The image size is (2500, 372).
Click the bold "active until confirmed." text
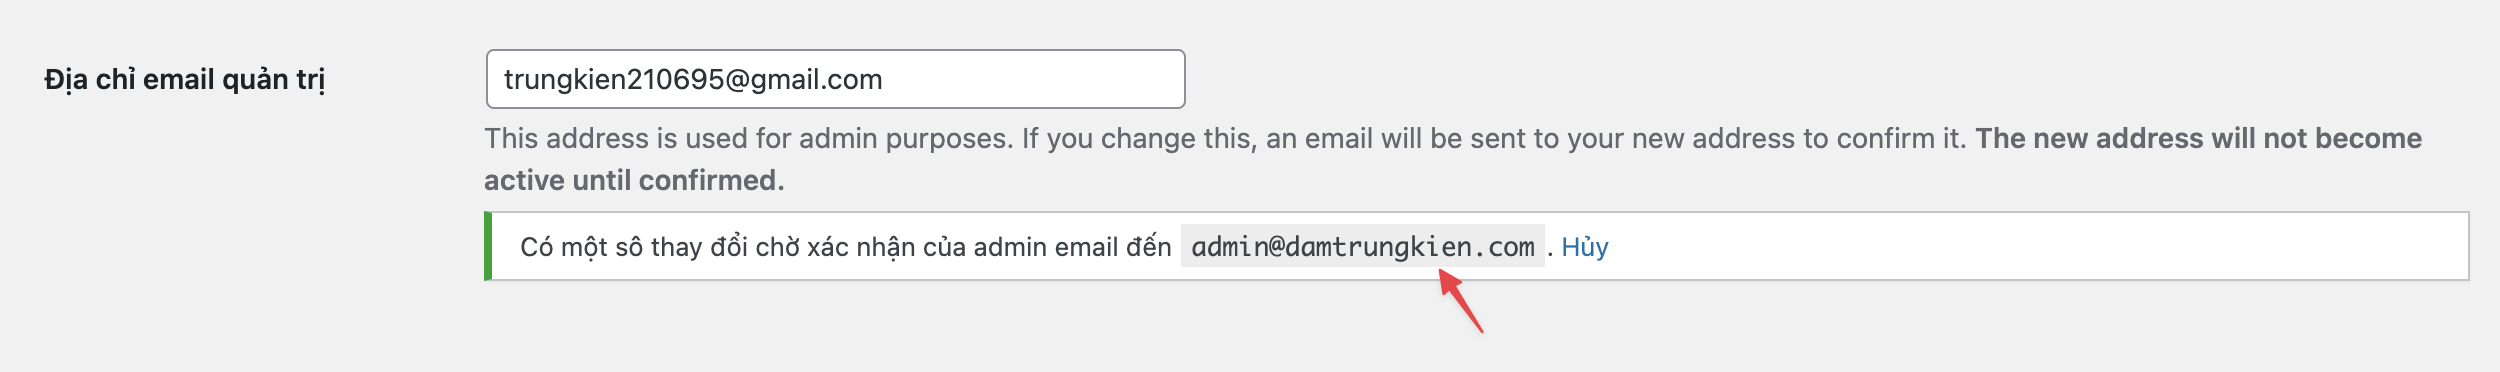tap(634, 180)
